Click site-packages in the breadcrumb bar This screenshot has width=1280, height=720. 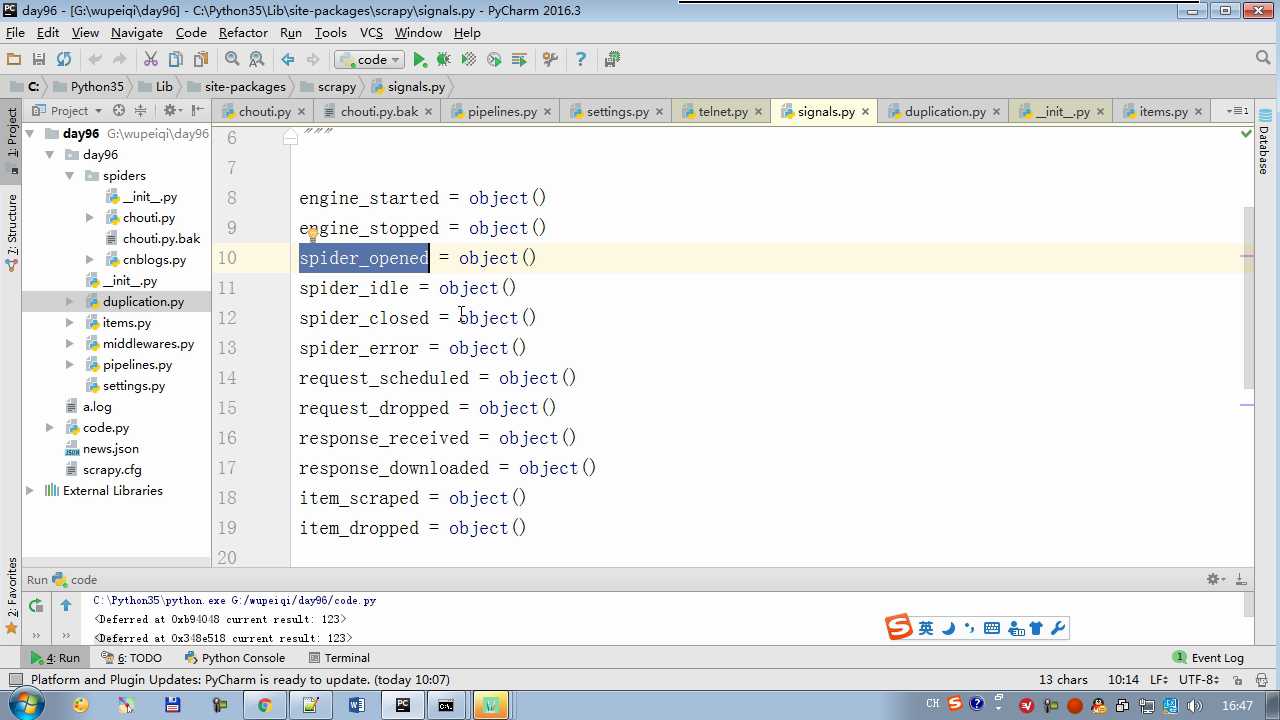coord(245,87)
